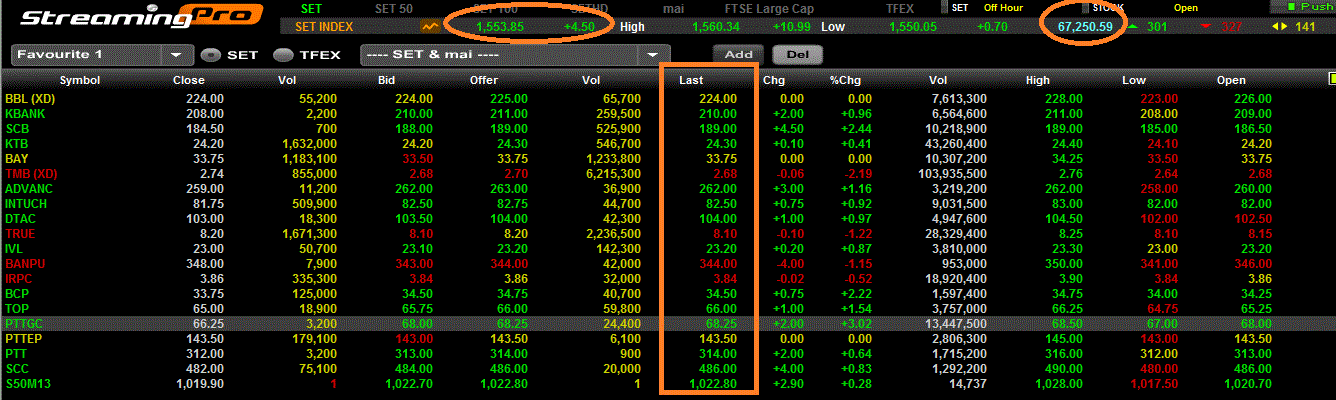Select the ADVANC symbol
This screenshot has width=1336, height=400.
(x=29, y=189)
